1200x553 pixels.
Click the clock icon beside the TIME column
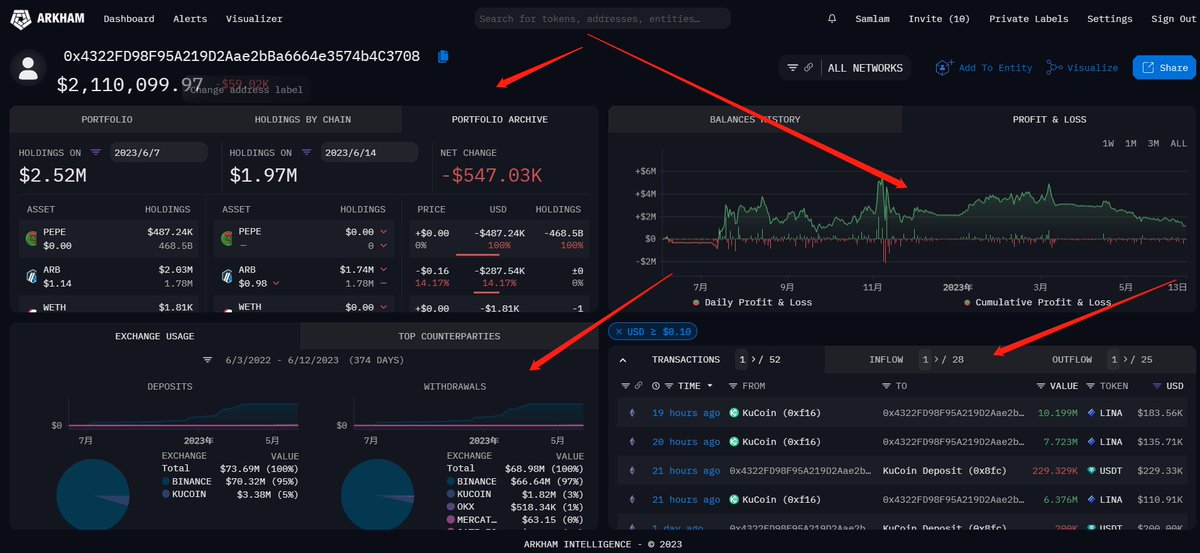point(656,385)
